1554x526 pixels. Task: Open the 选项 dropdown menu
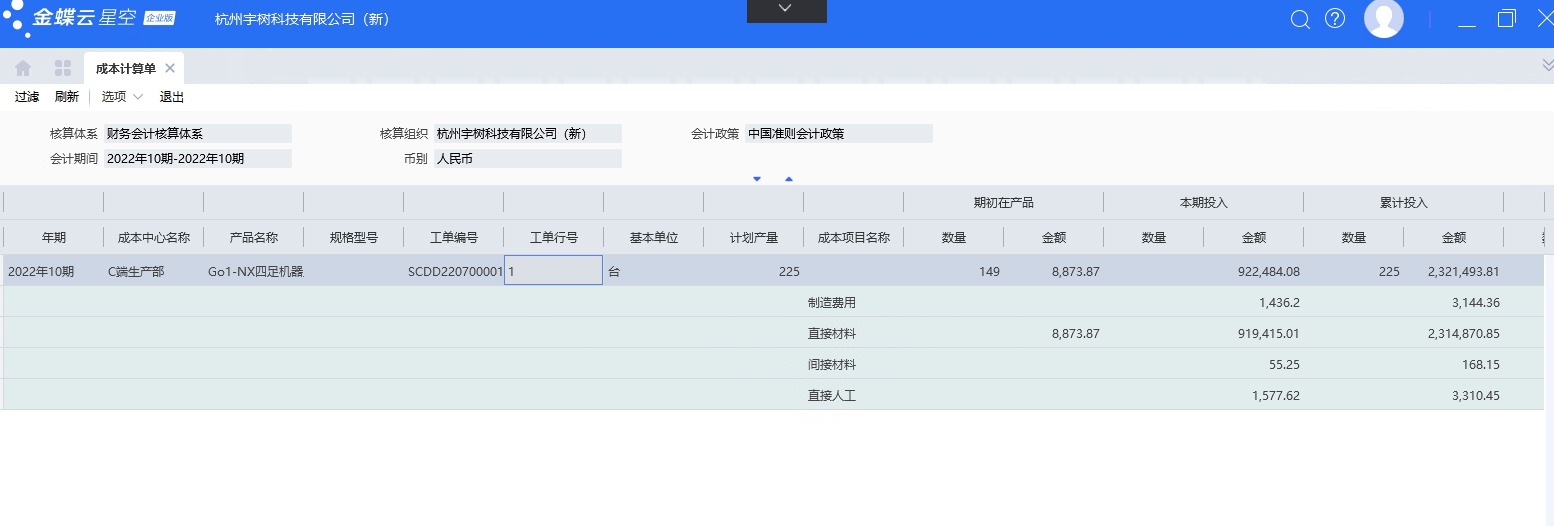[122, 97]
